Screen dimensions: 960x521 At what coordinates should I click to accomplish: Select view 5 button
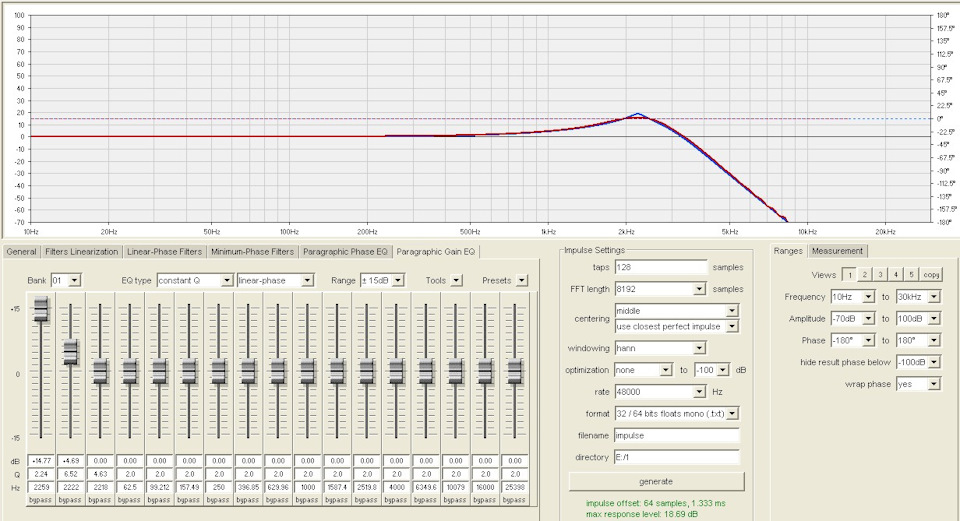click(x=912, y=274)
